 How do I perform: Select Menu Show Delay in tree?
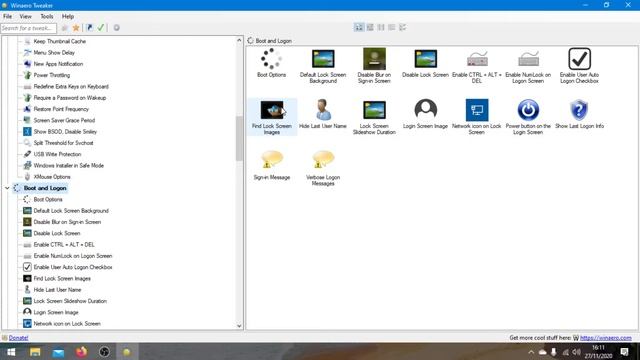[x=54, y=53]
